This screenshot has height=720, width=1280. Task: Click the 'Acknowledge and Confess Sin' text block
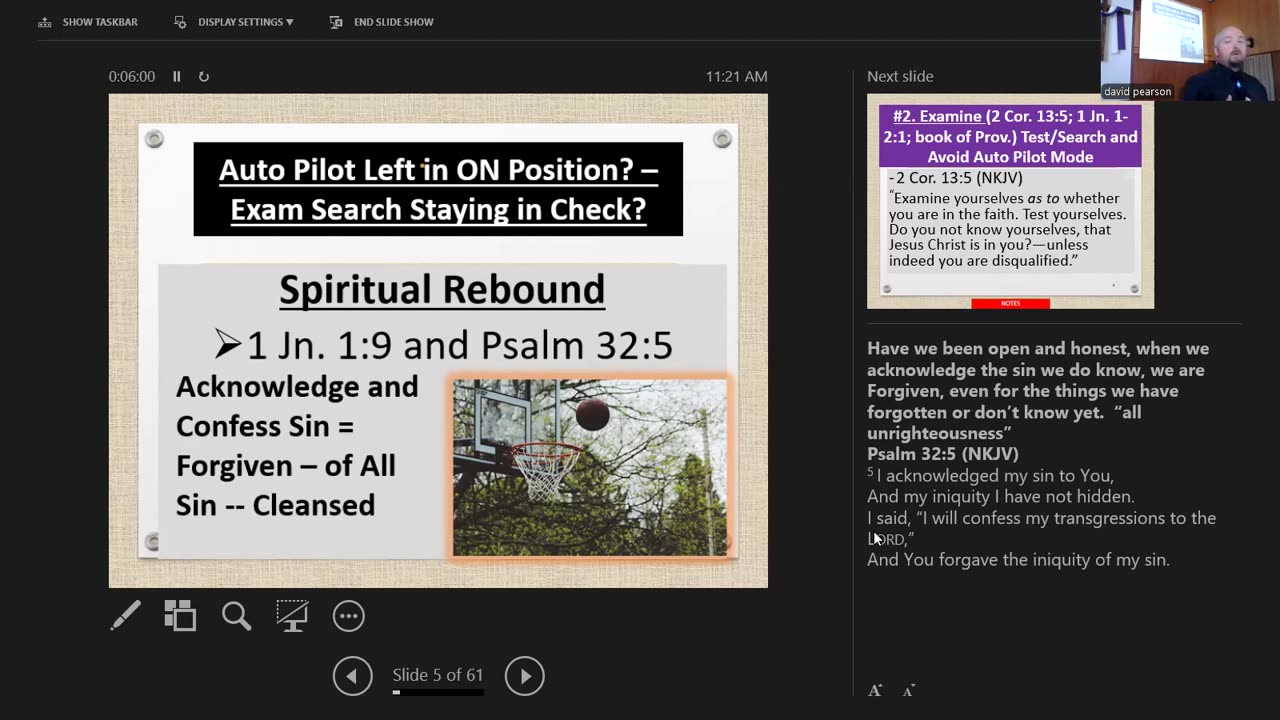click(297, 446)
